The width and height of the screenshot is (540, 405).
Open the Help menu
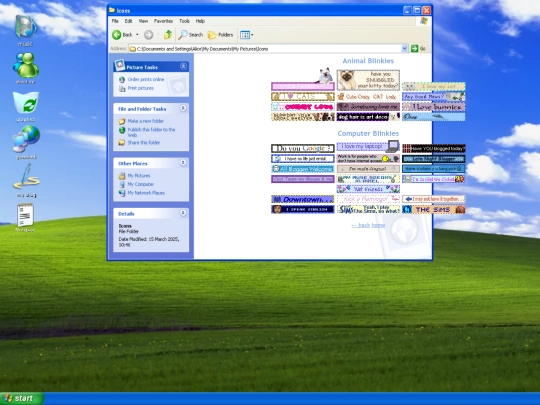[200, 21]
